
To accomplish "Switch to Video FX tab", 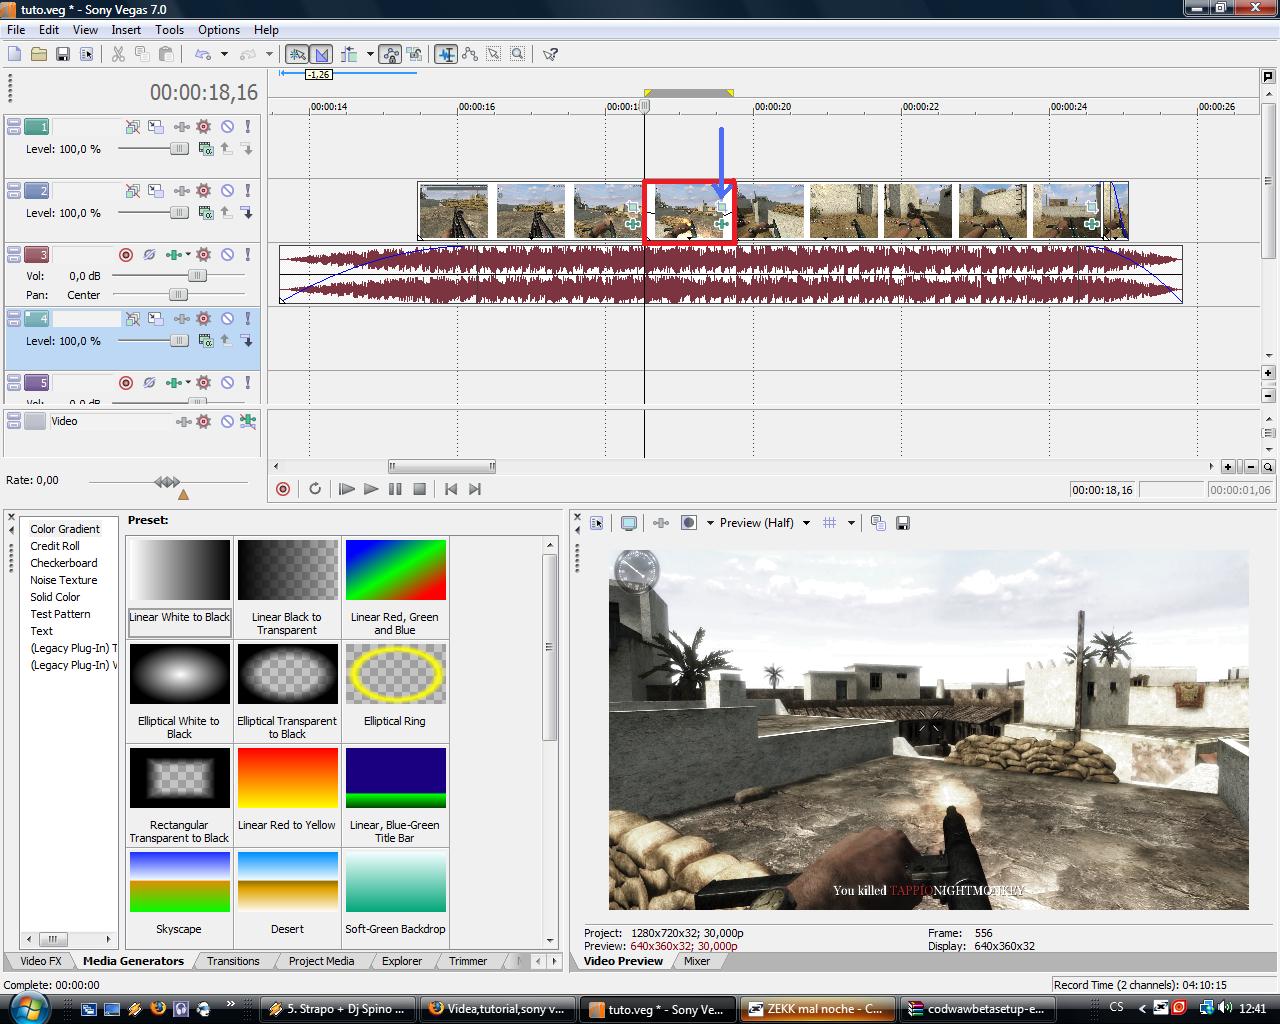I will click(x=41, y=961).
